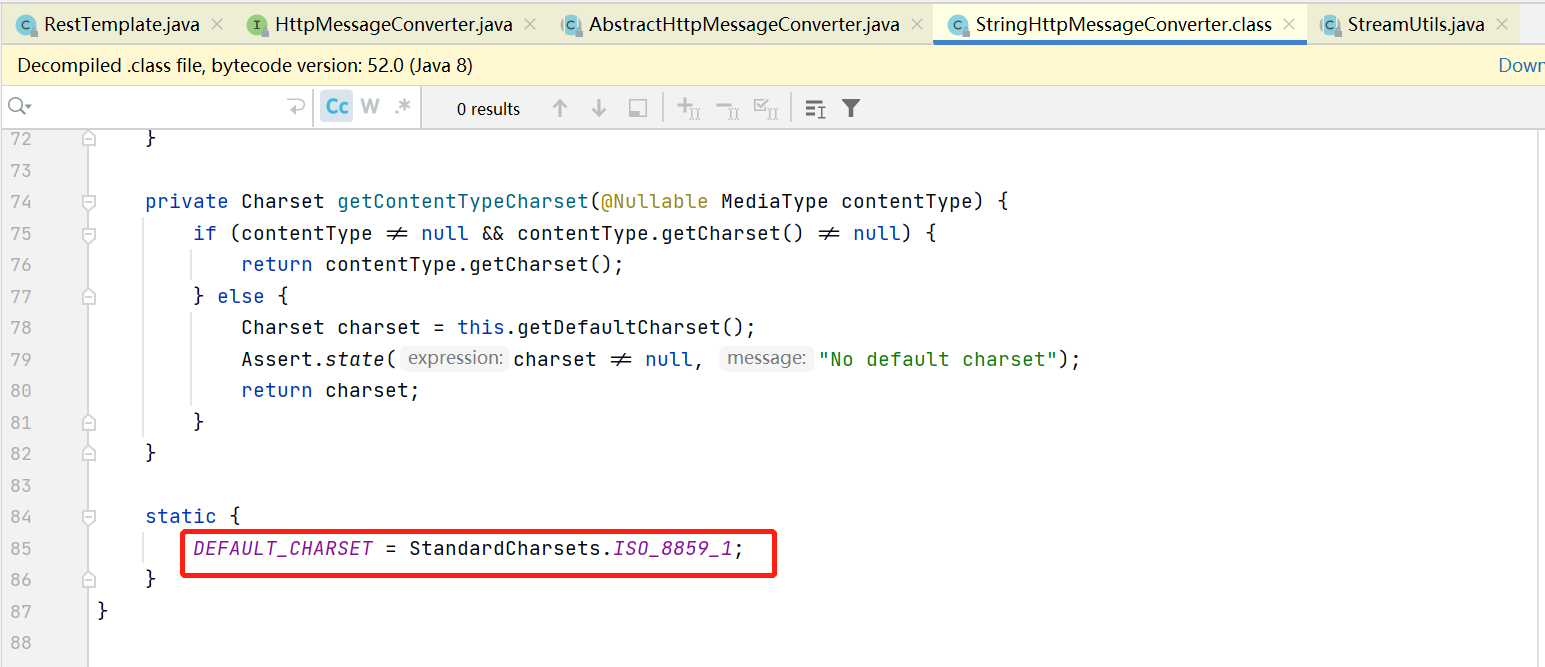The width and height of the screenshot is (1545, 667).
Task: Switch to AbstractHttpMessageConverter.java tab
Action: click(x=744, y=24)
